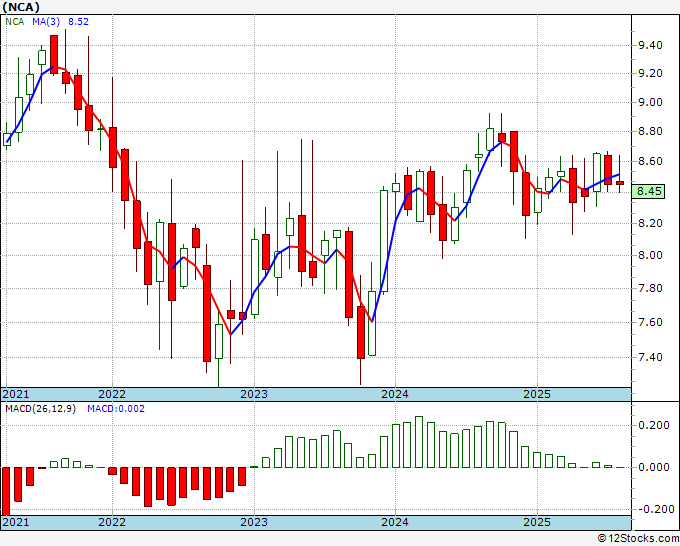Click 2025 on the MACD timeline
The width and height of the screenshot is (680, 546).
[536, 522]
